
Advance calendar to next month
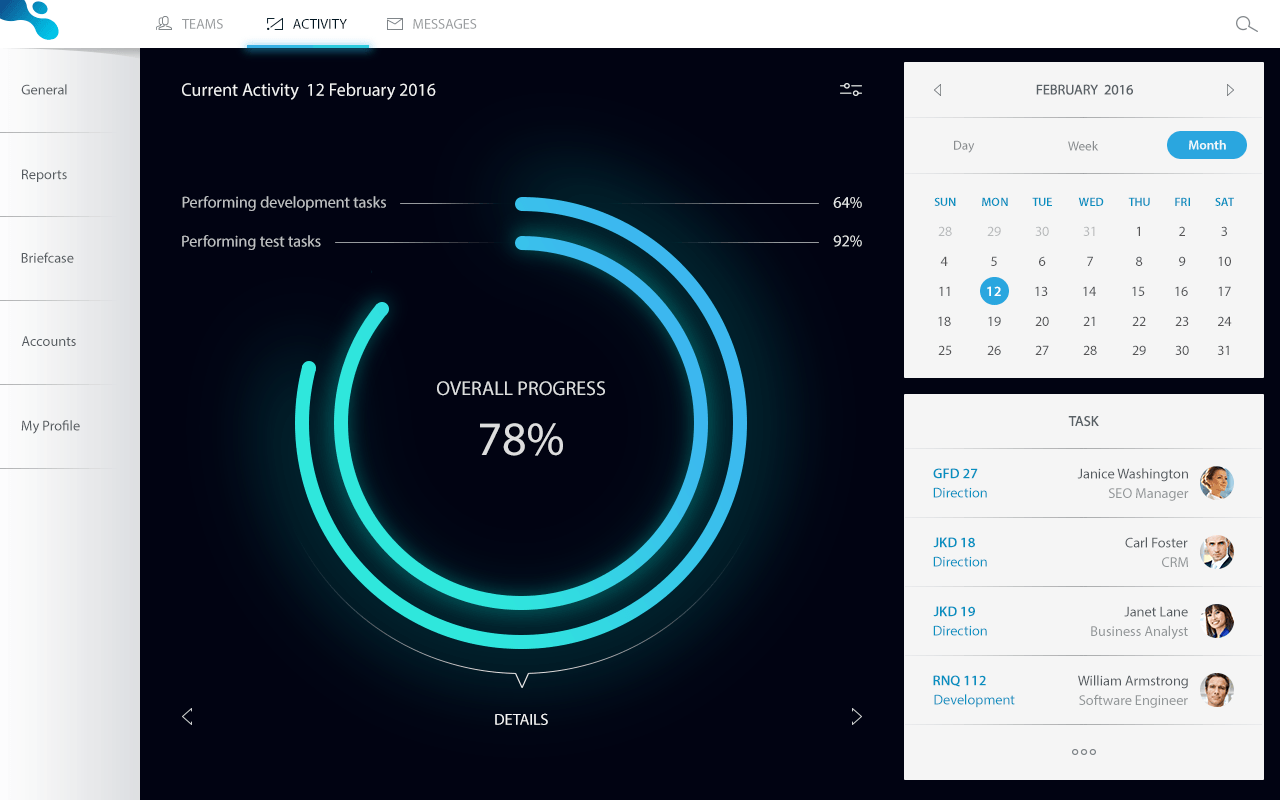(1230, 90)
